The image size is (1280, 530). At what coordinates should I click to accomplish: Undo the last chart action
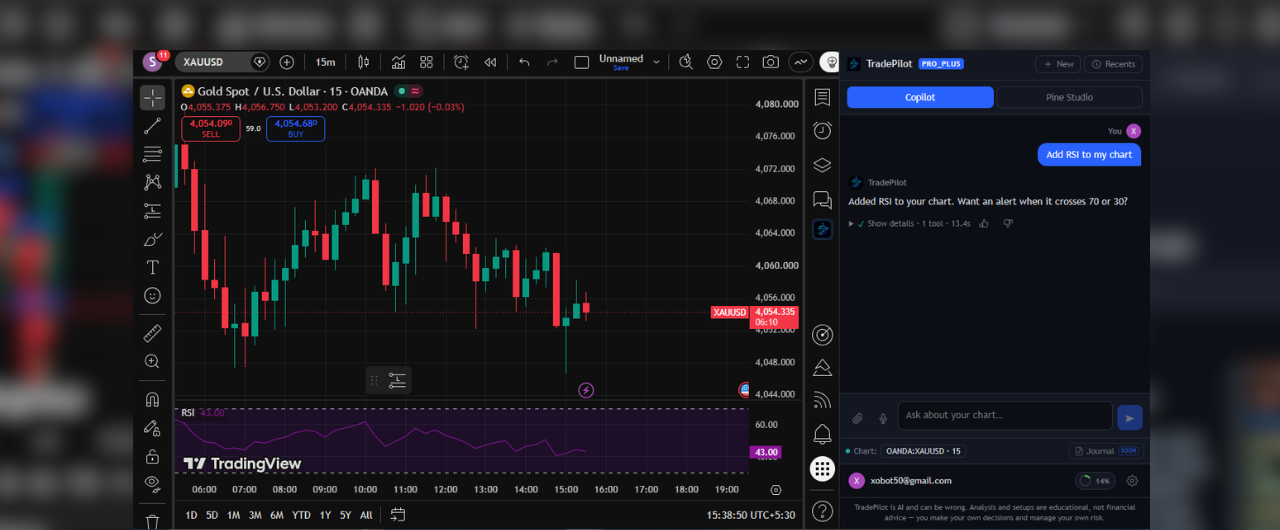pyautogui.click(x=524, y=62)
